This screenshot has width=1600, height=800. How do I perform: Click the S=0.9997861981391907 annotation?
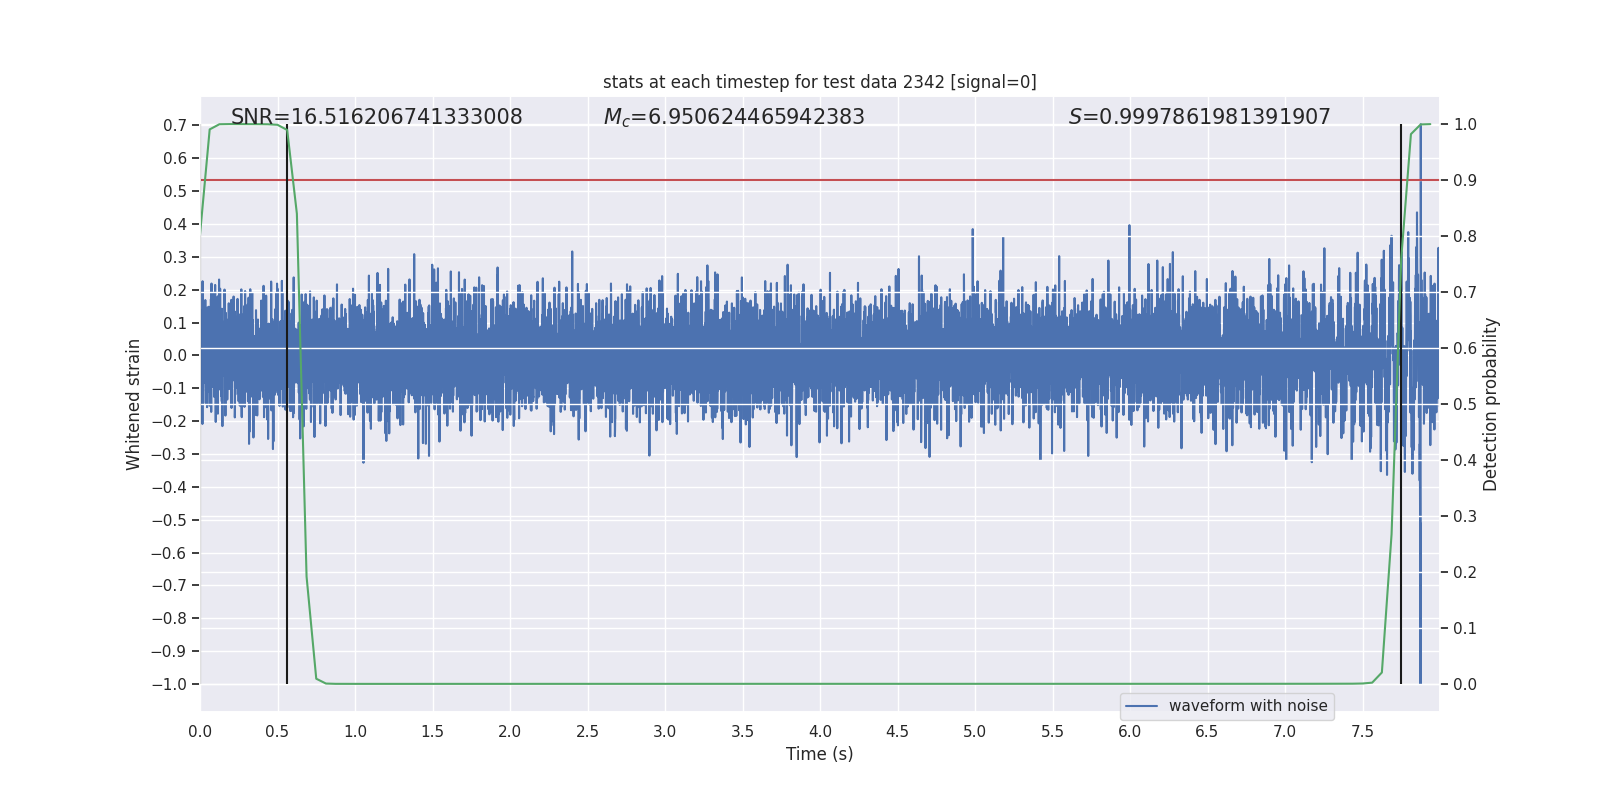1200,117
